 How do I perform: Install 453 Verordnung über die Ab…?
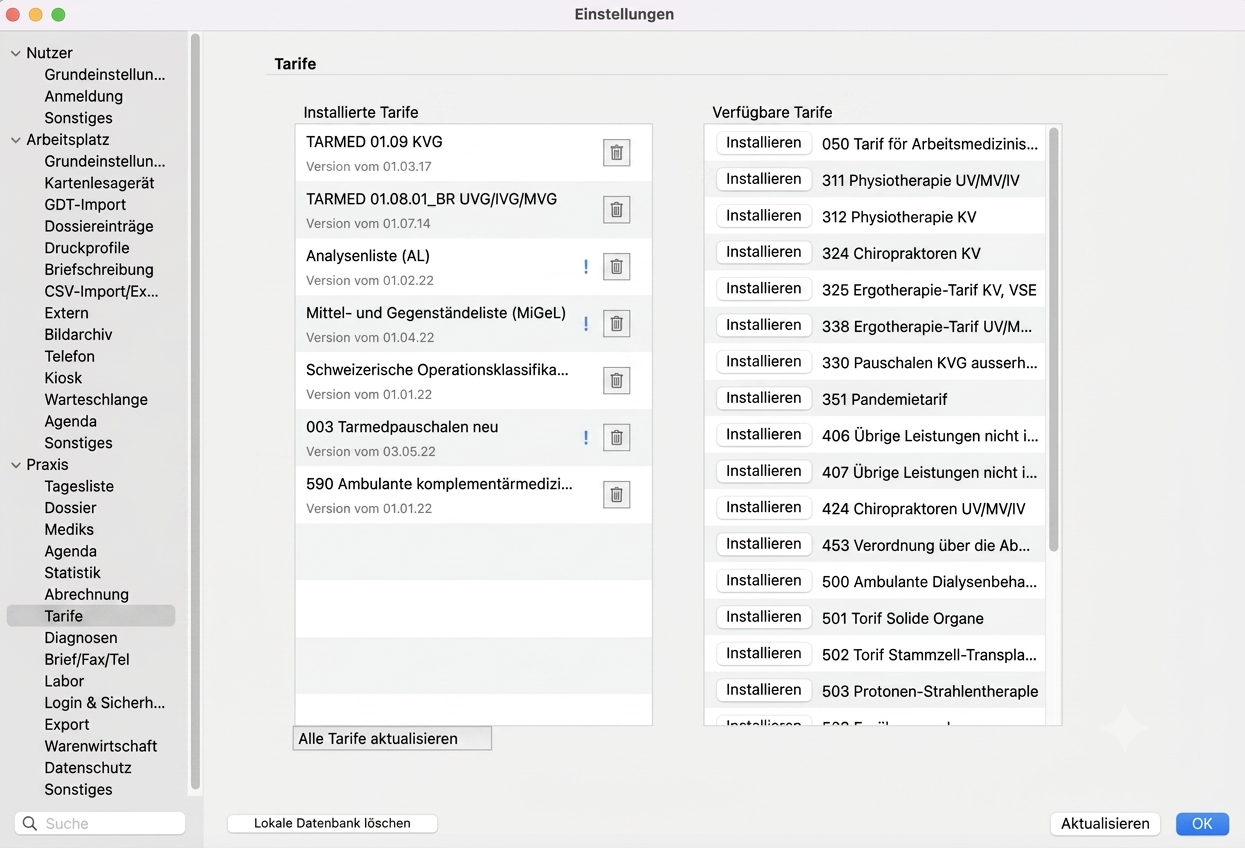(764, 544)
